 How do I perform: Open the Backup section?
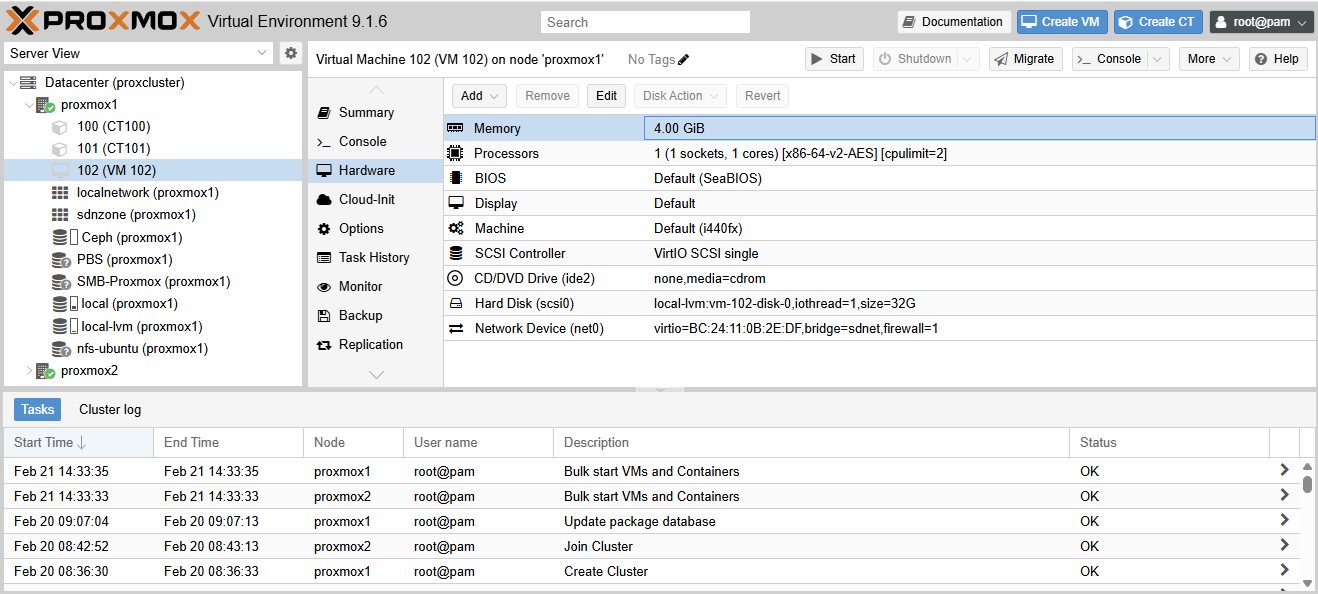point(375,316)
